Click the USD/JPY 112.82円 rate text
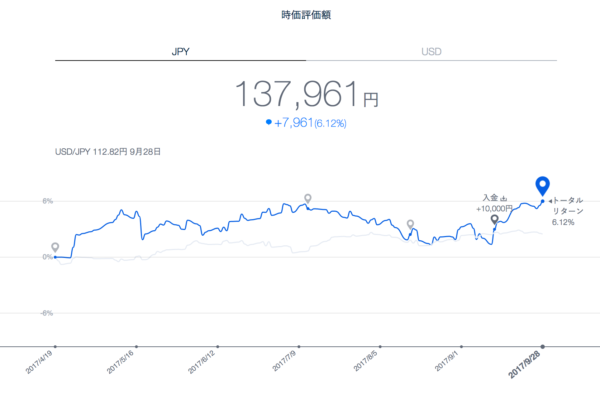This screenshot has height=394, width=600. tap(91, 152)
